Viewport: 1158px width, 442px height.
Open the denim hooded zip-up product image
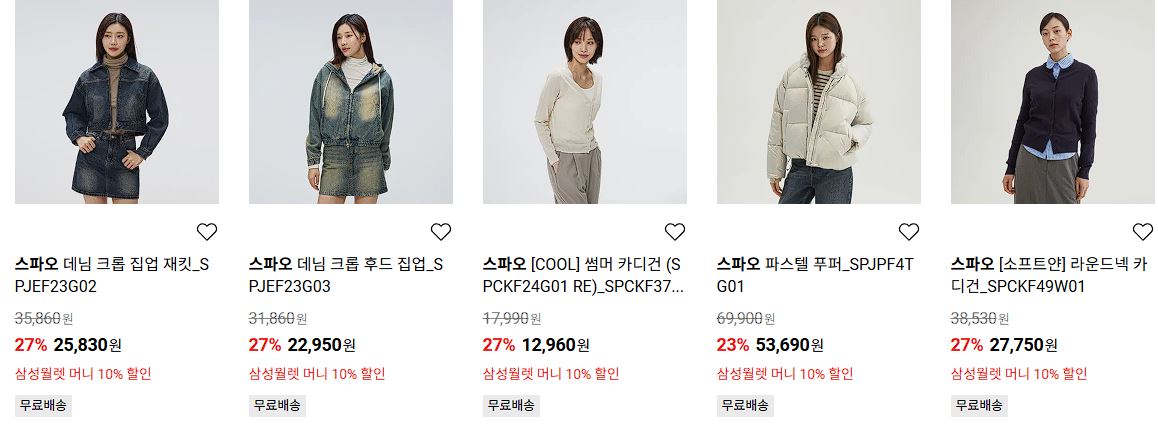pos(351,102)
